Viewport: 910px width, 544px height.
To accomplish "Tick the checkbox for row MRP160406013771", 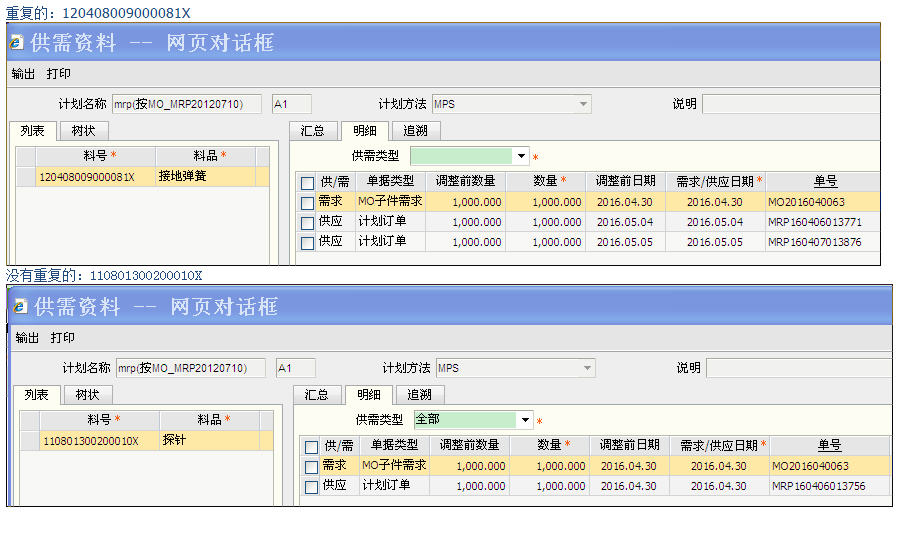I will coord(307,222).
